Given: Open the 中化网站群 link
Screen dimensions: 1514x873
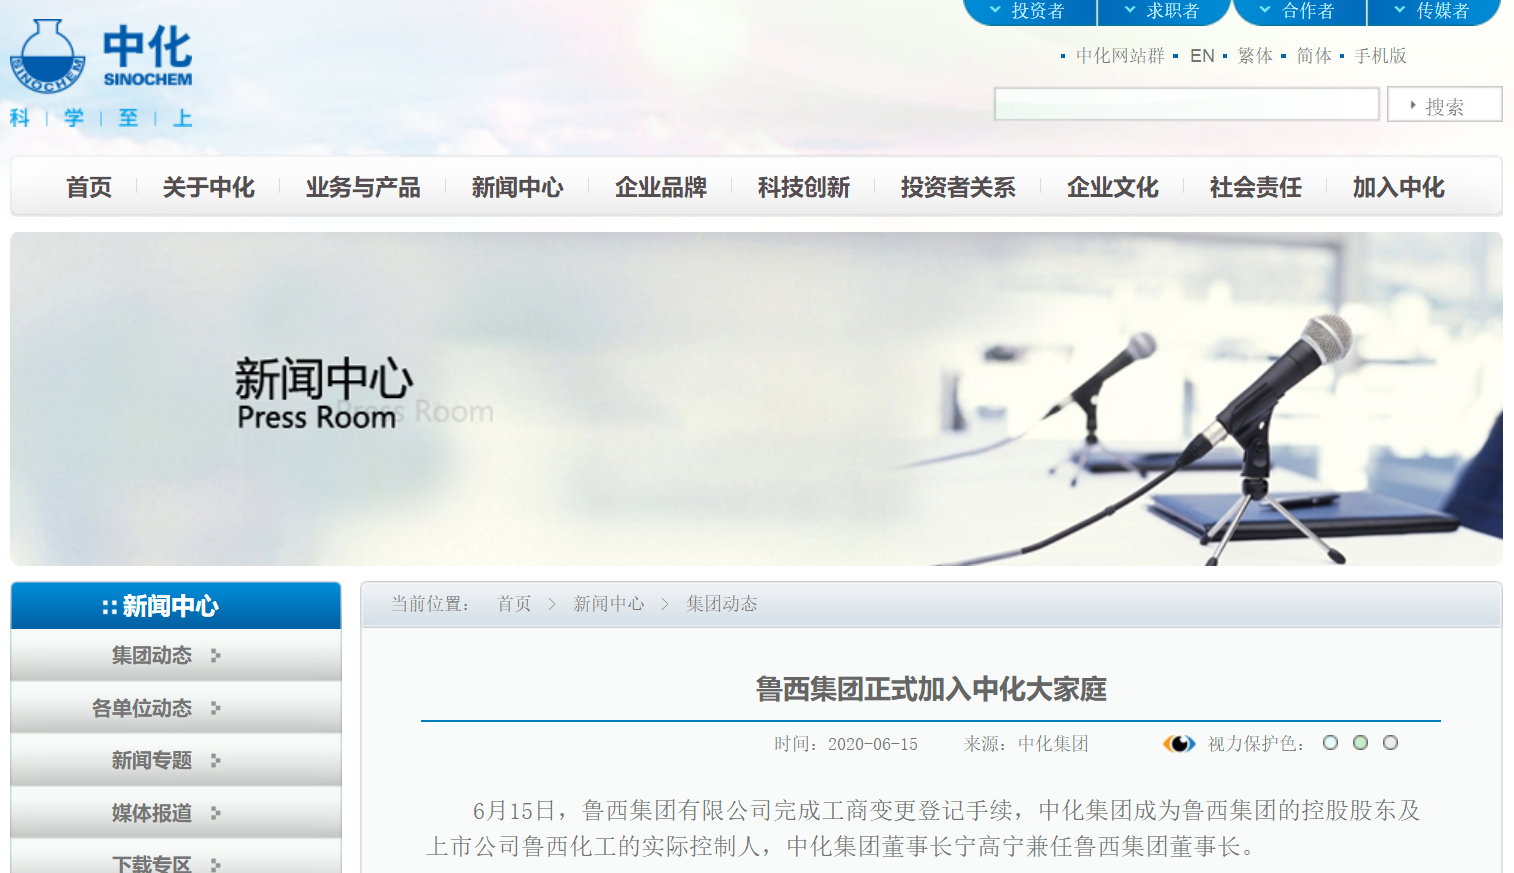Looking at the screenshot, I should [1120, 56].
